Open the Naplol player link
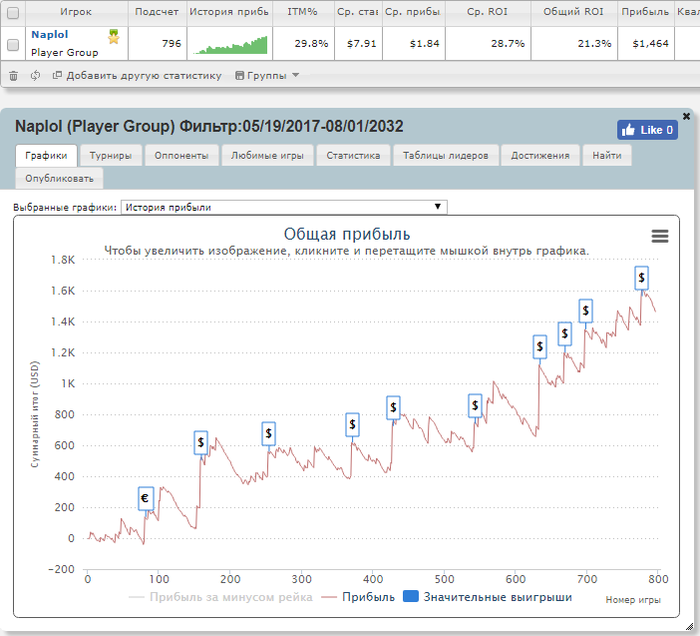The width and height of the screenshot is (700, 636). (x=50, y=34)
